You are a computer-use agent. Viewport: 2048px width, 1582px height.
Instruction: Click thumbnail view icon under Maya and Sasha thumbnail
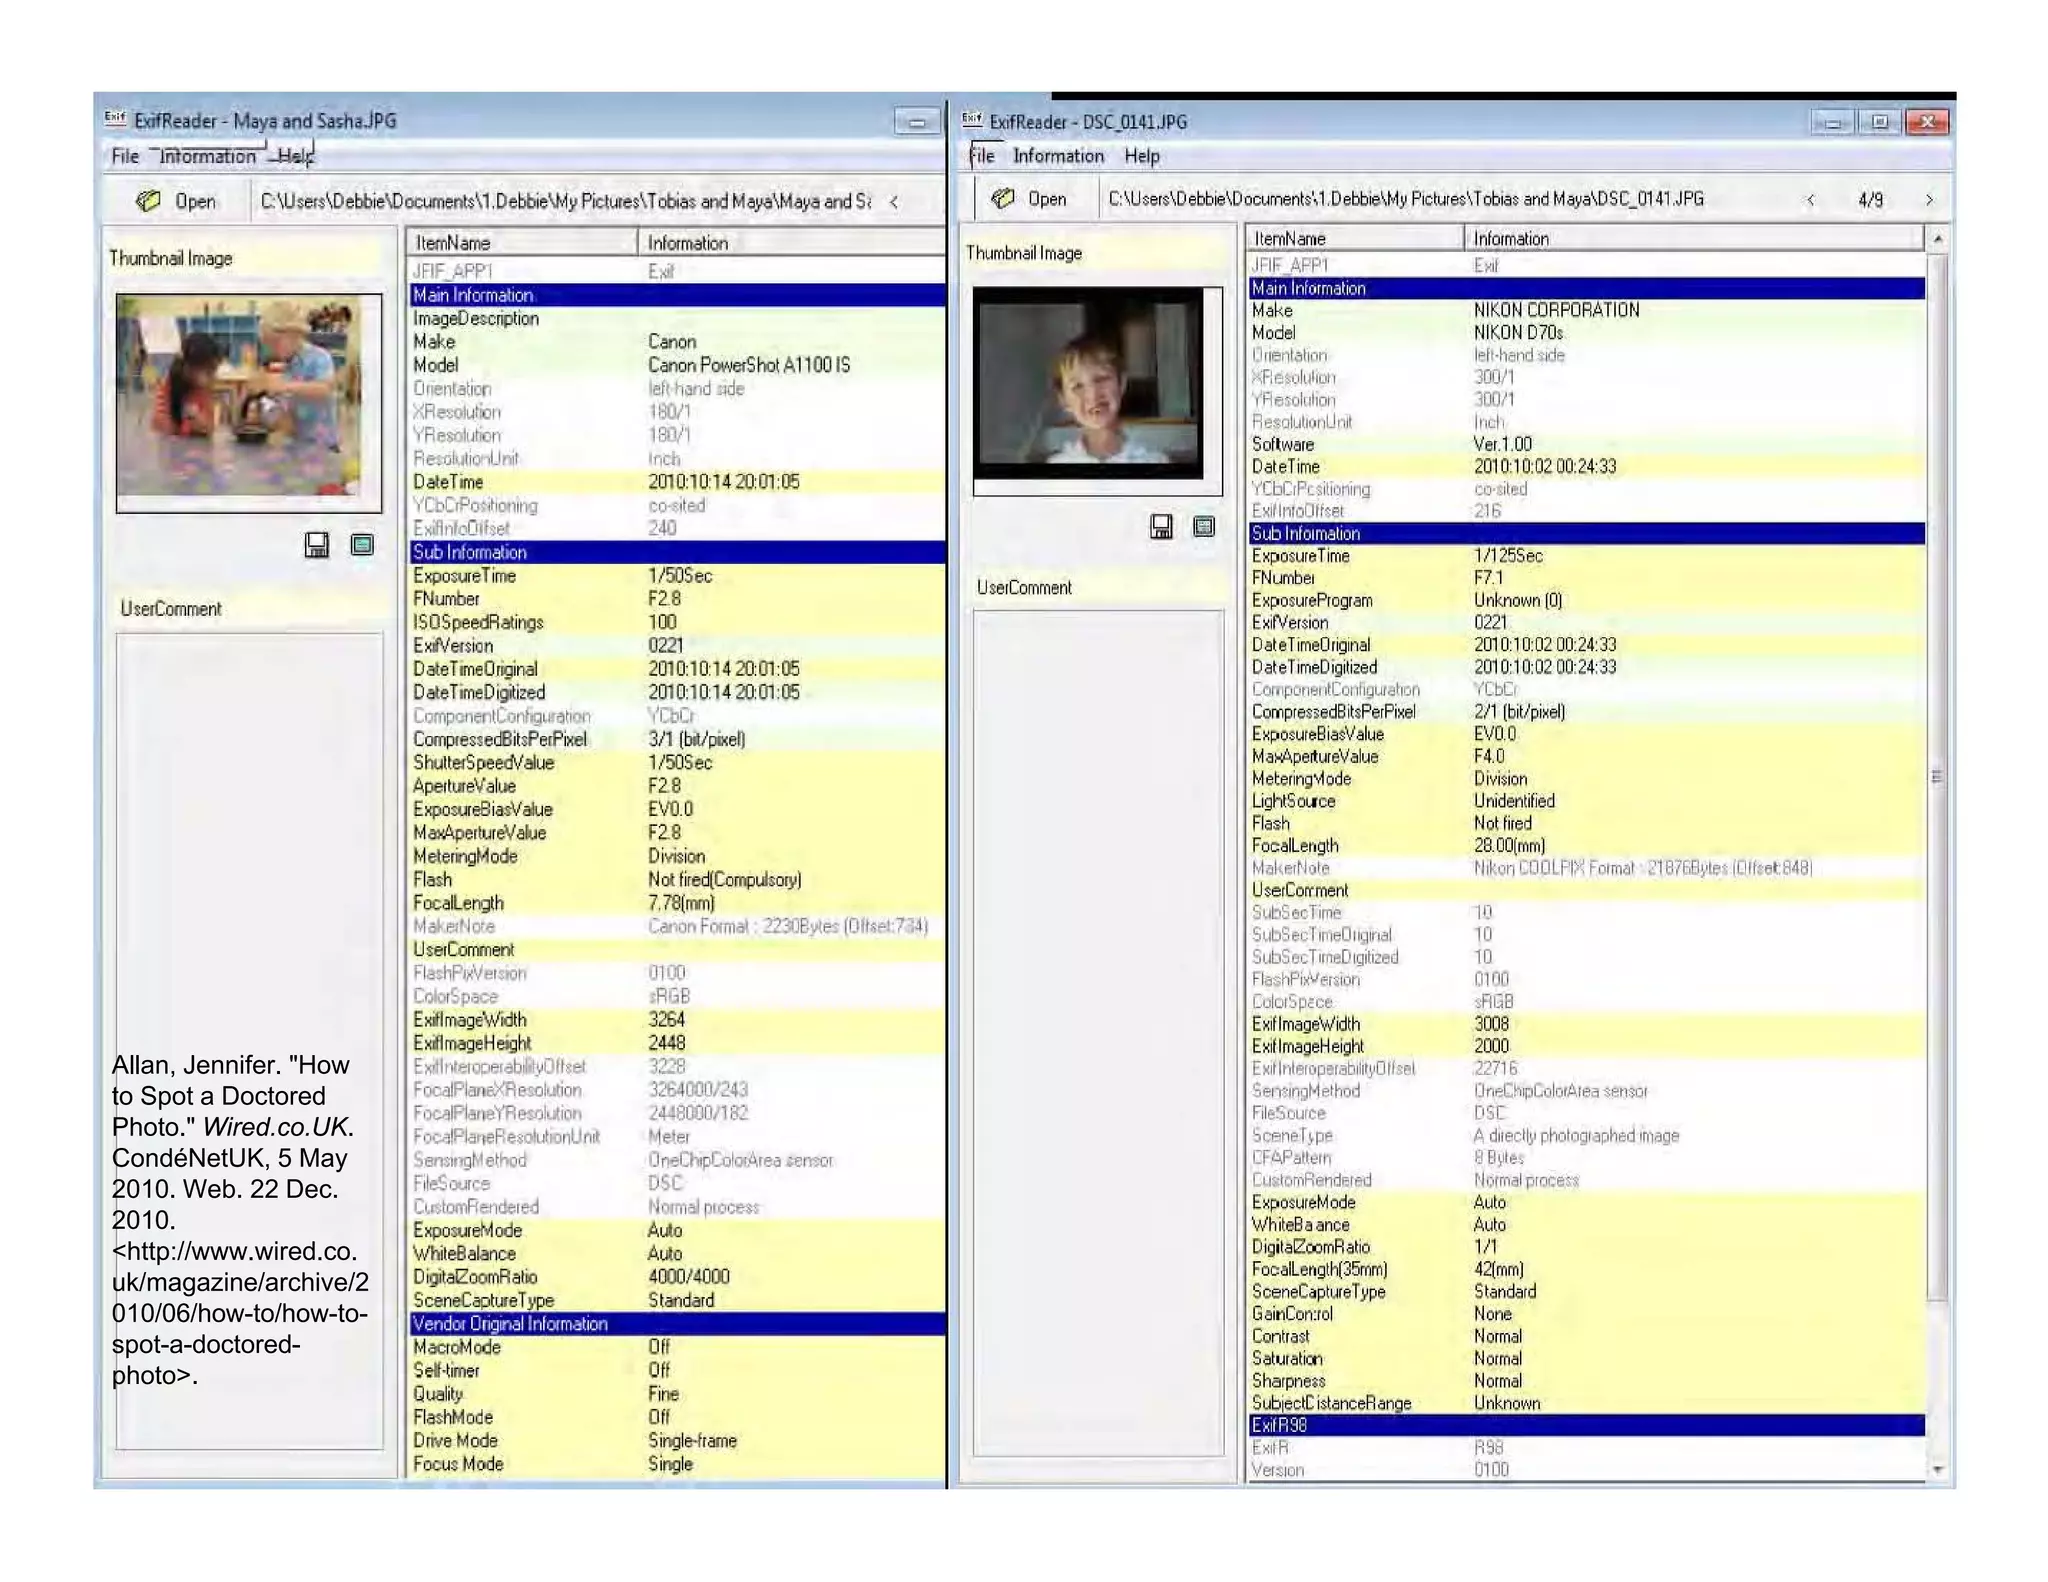pos(363,545)
